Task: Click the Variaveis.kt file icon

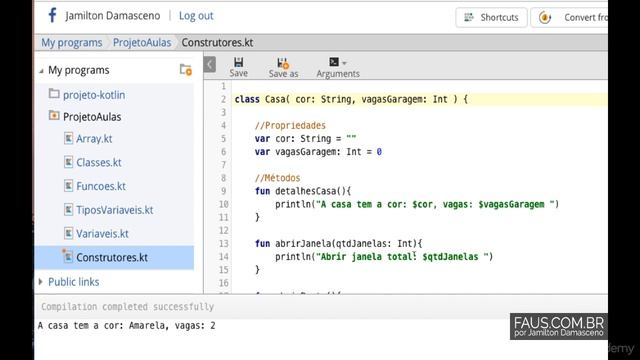Action: (x=69, y=233)
